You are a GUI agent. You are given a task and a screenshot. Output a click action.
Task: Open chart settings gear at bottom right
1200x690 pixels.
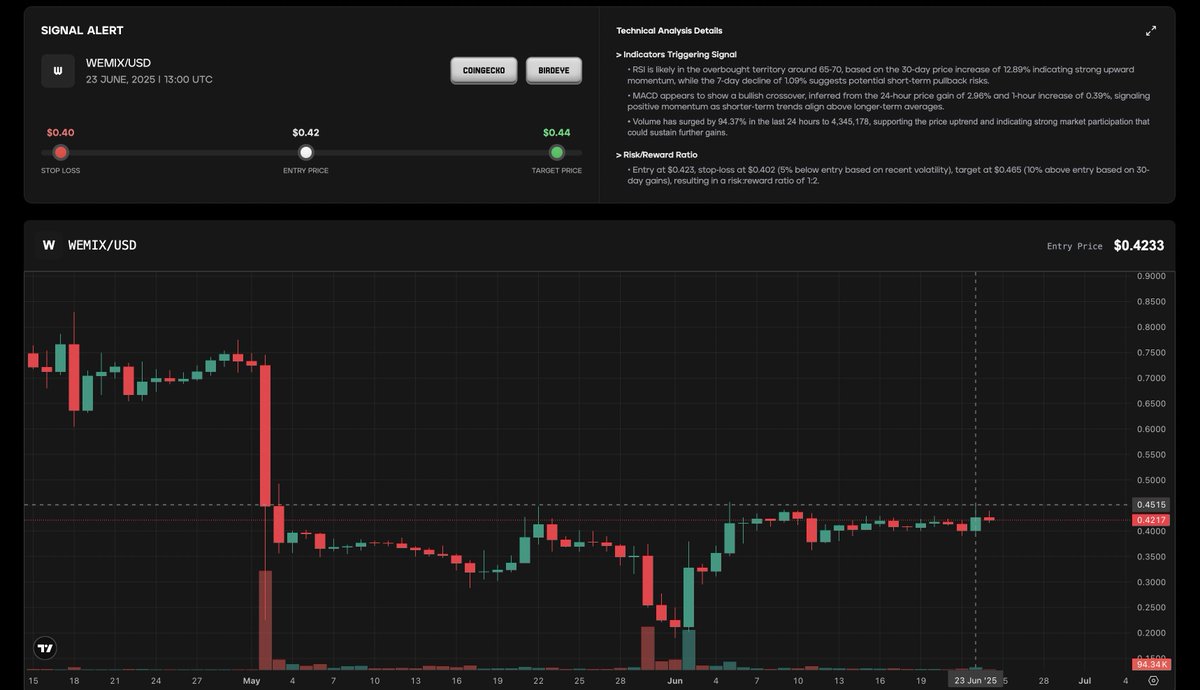point(1153,680)
